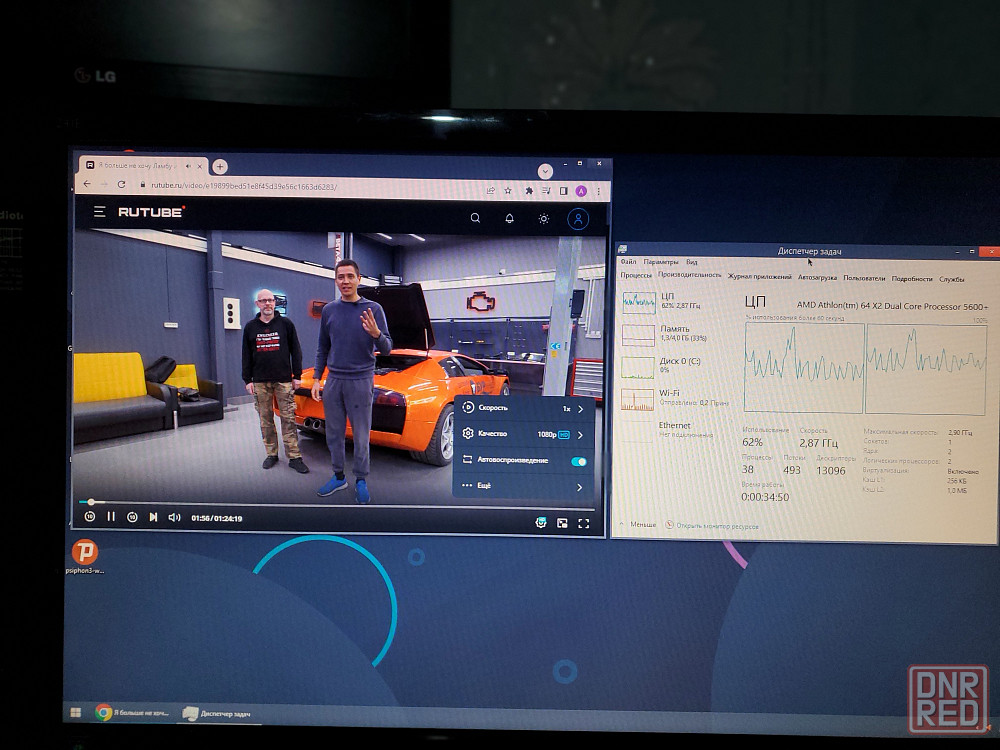The width and height of the screenshot is (1000, 750).
Task: Pause the video
Action: (111, 517)
